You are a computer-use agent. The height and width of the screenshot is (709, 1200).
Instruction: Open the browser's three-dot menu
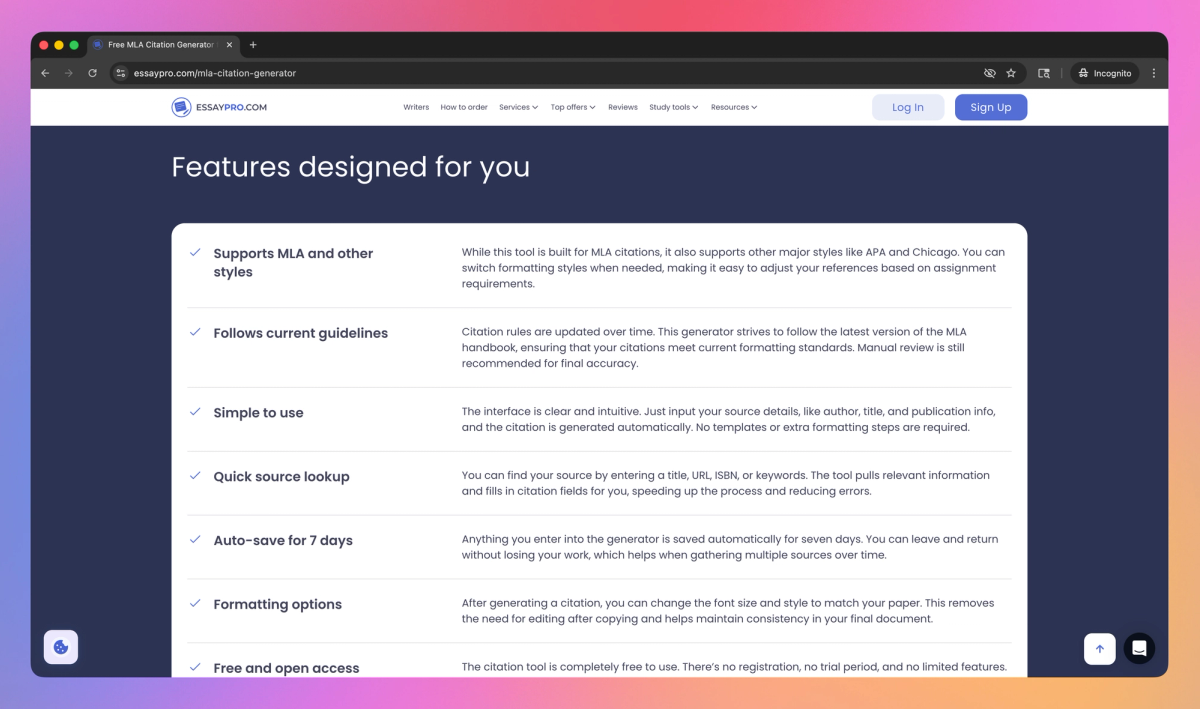[x=1153, y=72]
